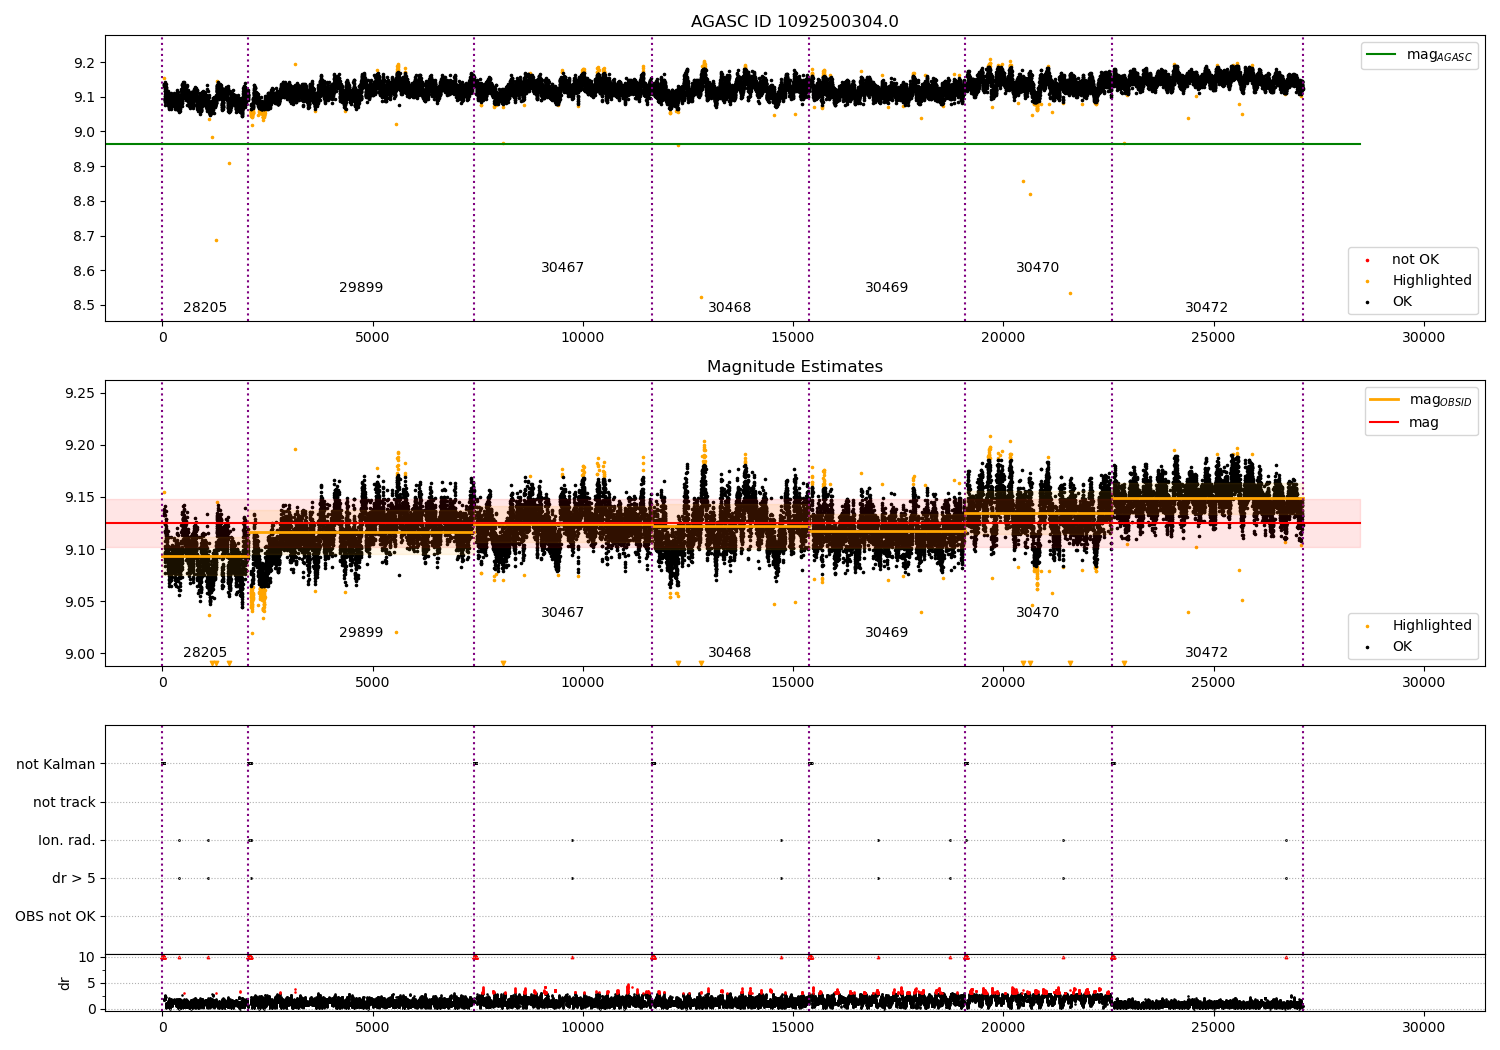Click obsid label 30468 in Magnitude Estimates plot
The image size is (1500, 1050).
point(729,653)
